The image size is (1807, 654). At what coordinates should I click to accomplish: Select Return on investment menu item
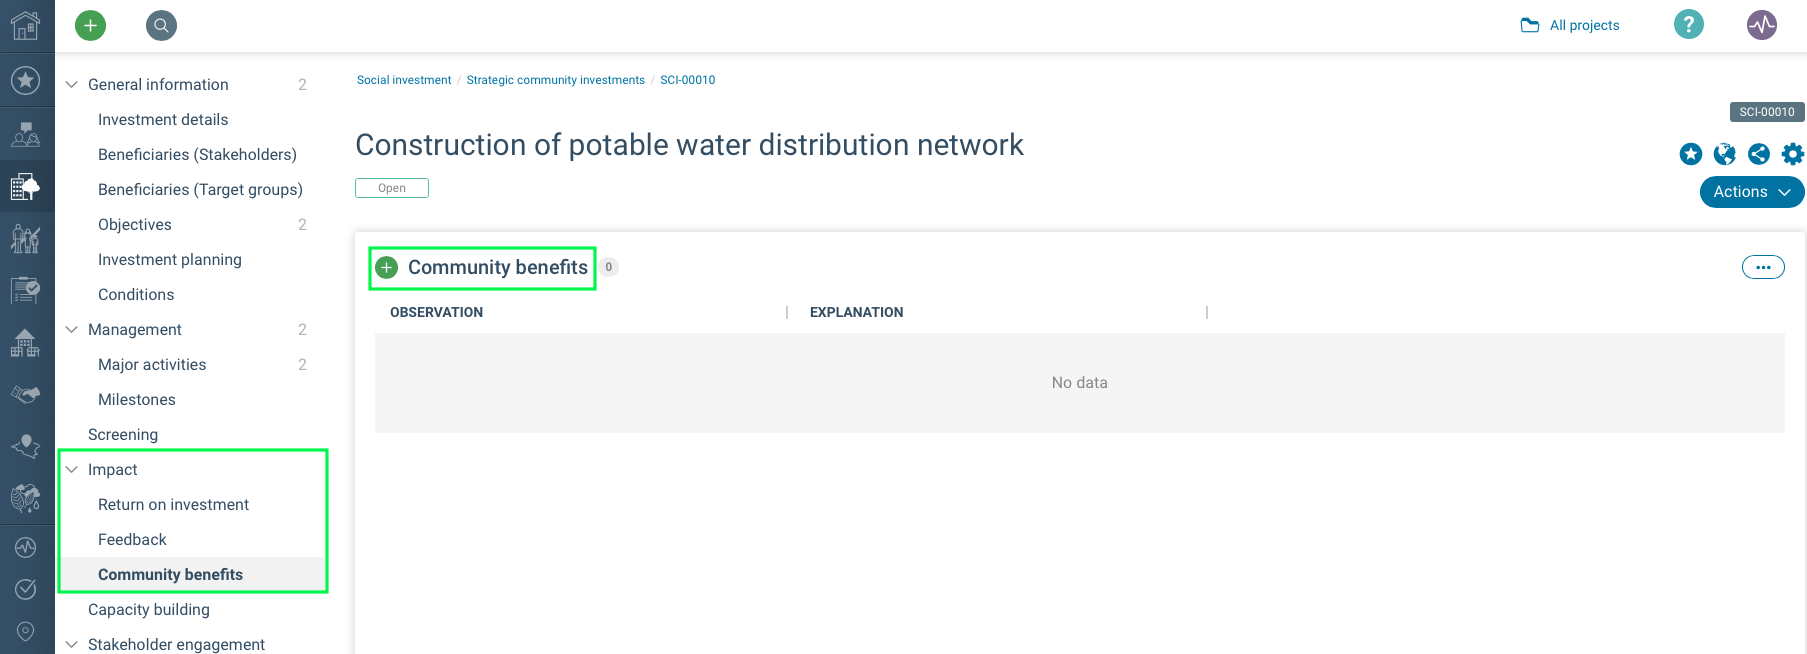coord(173,504)
